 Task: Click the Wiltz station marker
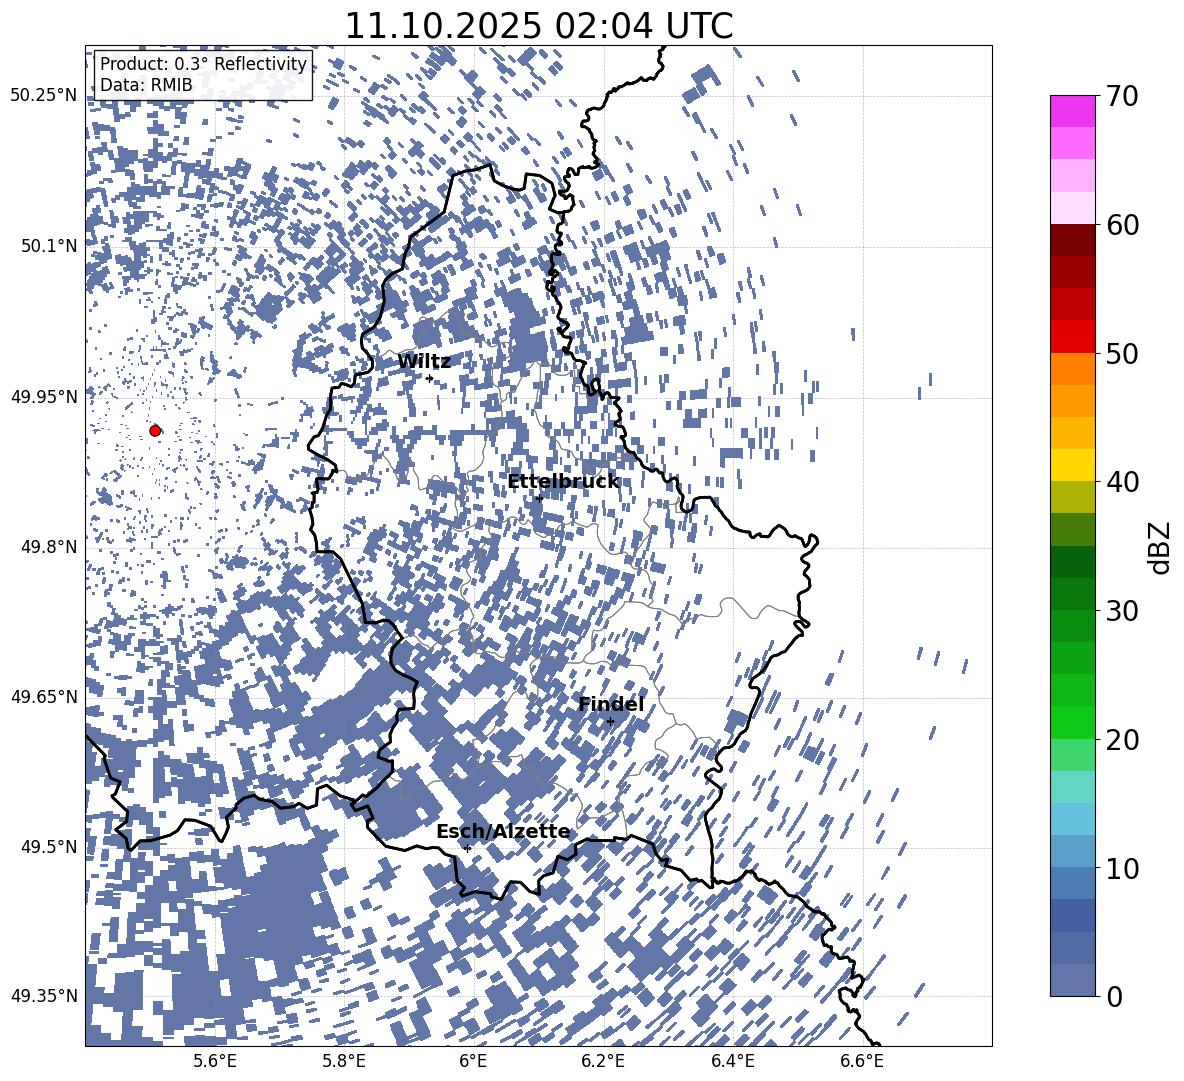pos(430,378)
